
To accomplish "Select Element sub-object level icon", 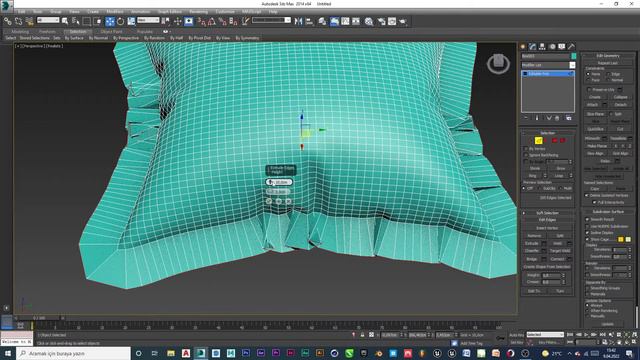I will pyautogui.click(x=562, y=140).
